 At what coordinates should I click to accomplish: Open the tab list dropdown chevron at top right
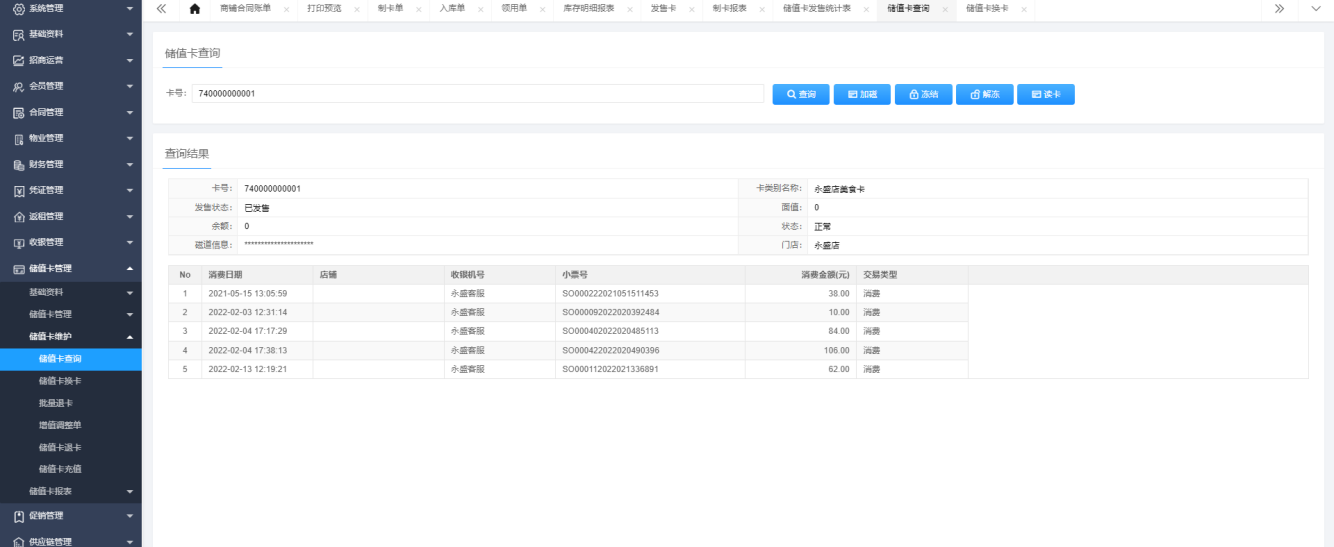(1316, 8)
